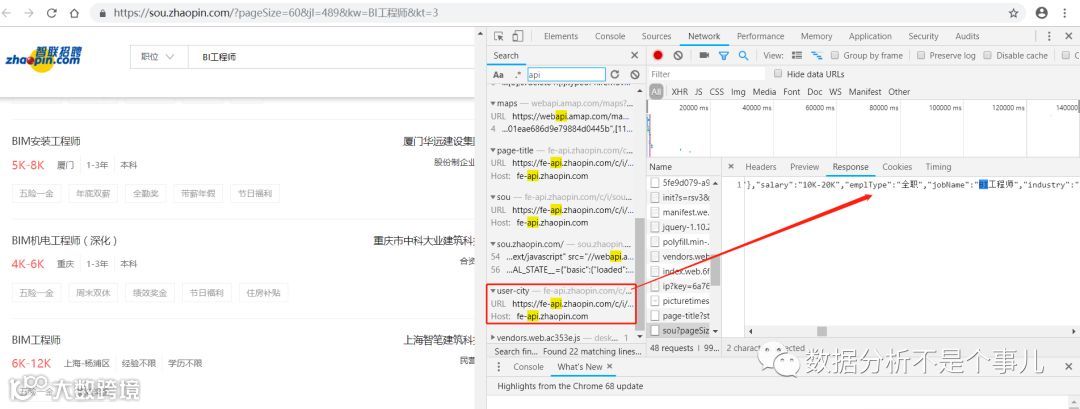The image size is (1080, 409).
Task: Reload the page with the refresh icon
Action: [52, 12]
